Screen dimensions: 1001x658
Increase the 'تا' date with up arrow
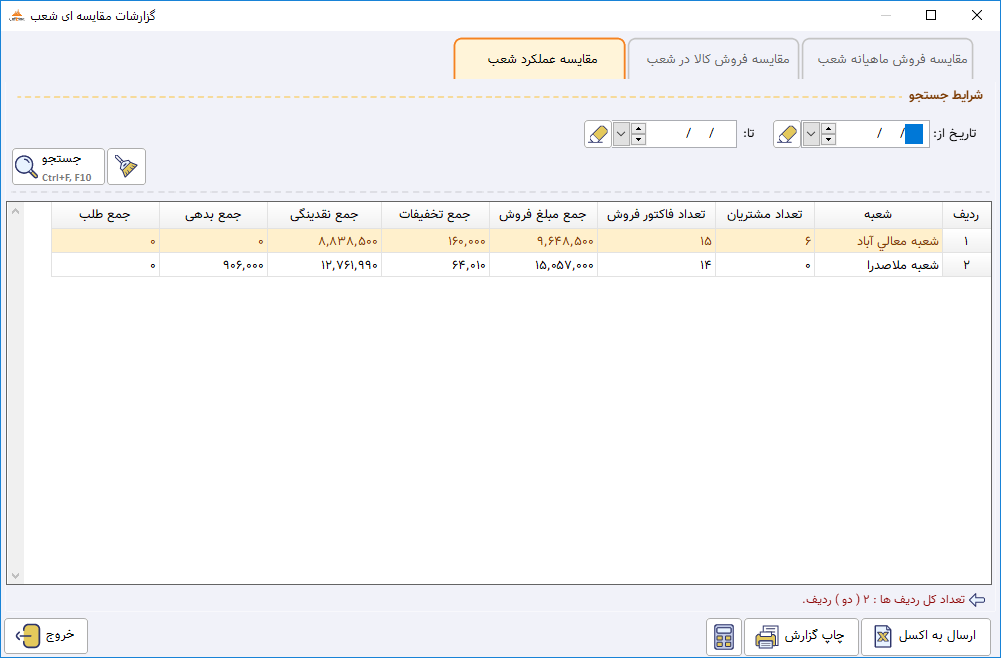(x=638, y=128)
